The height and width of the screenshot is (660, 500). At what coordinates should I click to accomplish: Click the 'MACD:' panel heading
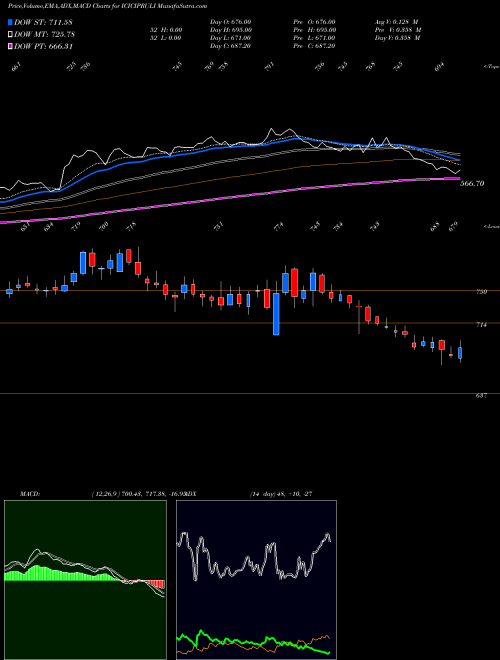(x=29, y=493)
